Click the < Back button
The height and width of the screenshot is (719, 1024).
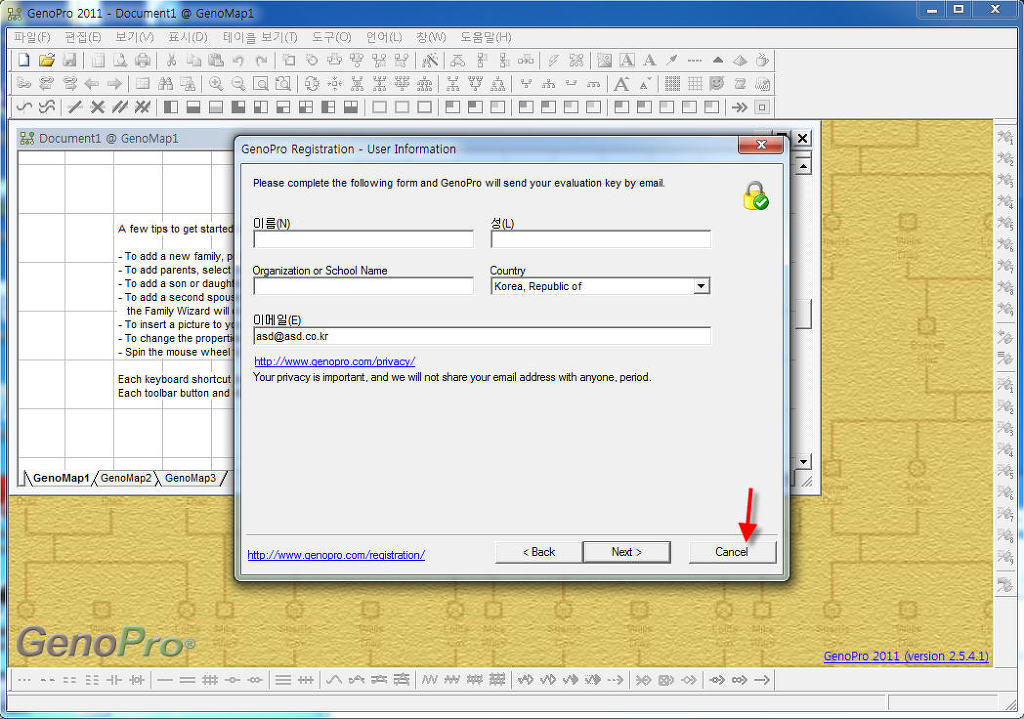click(539, 552)
